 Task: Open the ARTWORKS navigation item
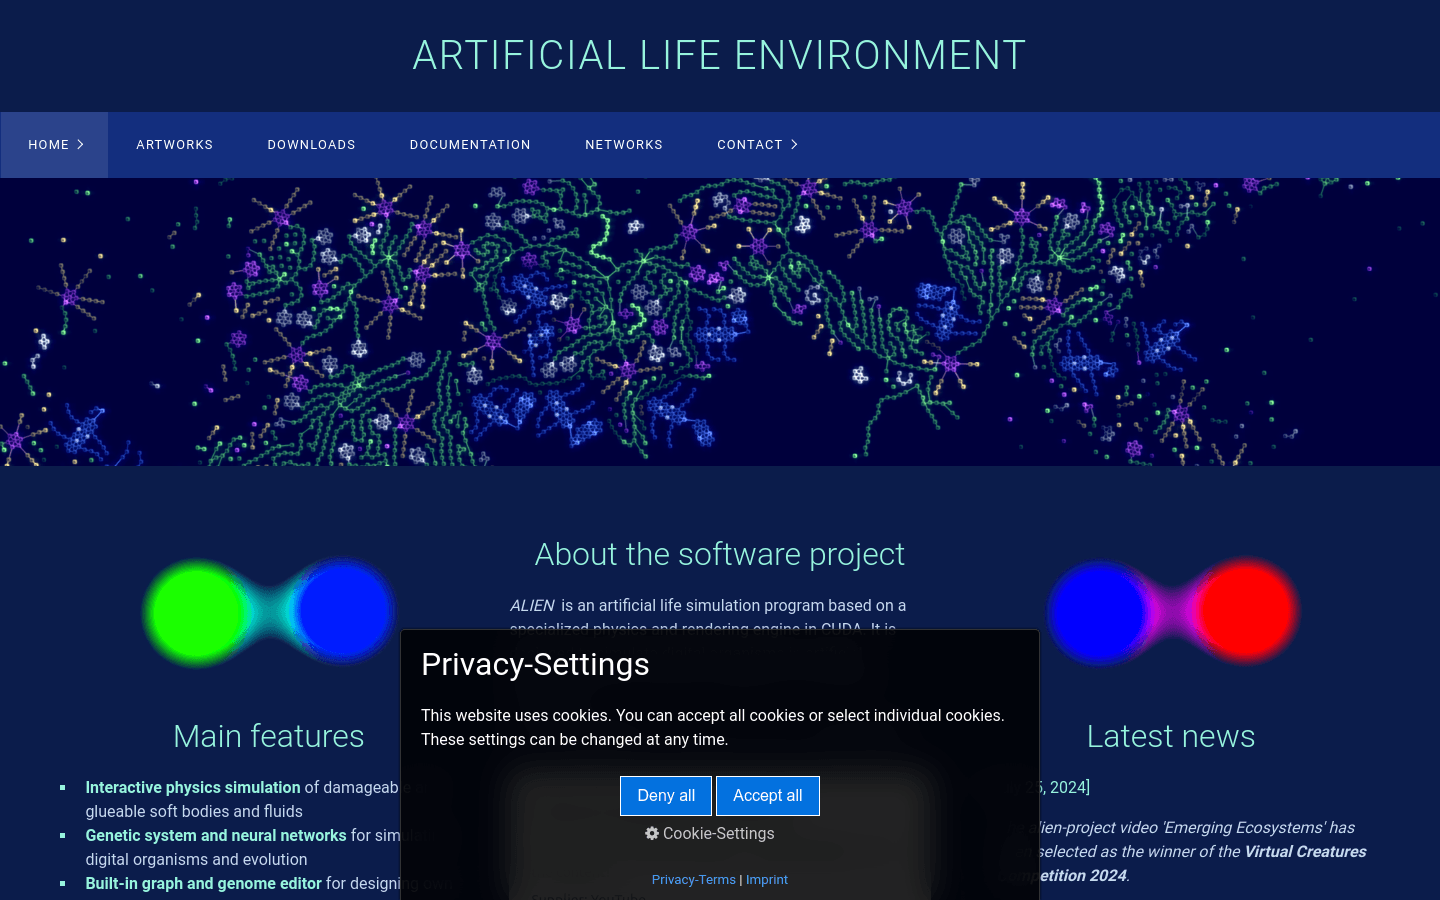click(x=175, y=145)
